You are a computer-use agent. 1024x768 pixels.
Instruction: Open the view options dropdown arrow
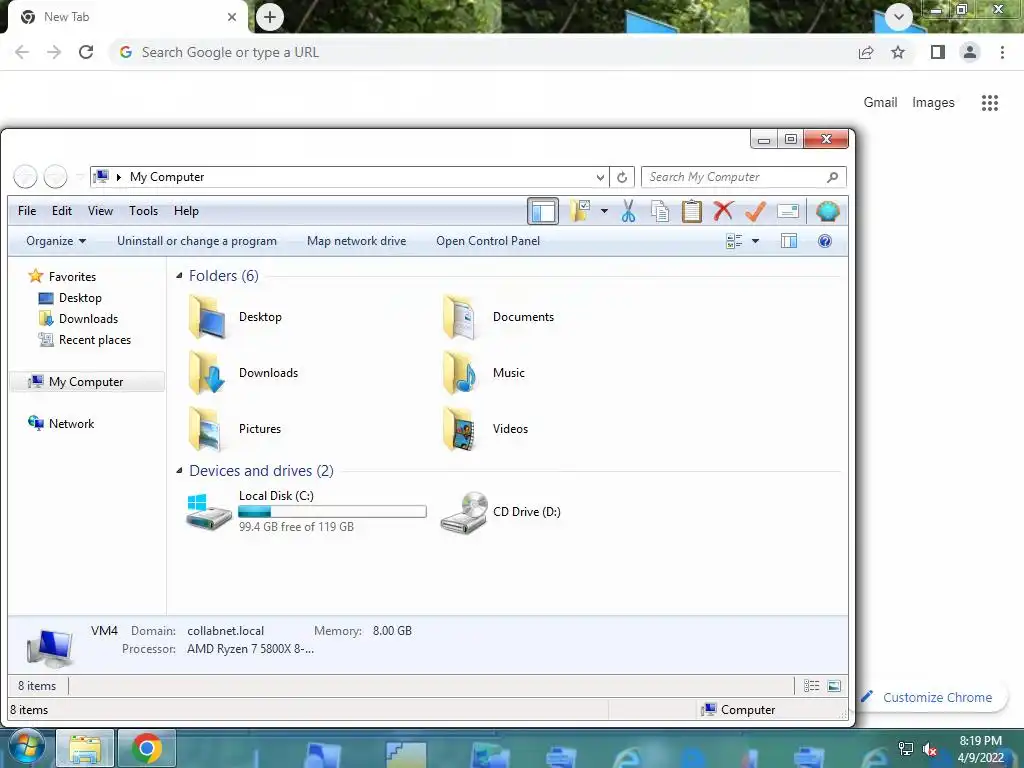(x=756, y=241)
